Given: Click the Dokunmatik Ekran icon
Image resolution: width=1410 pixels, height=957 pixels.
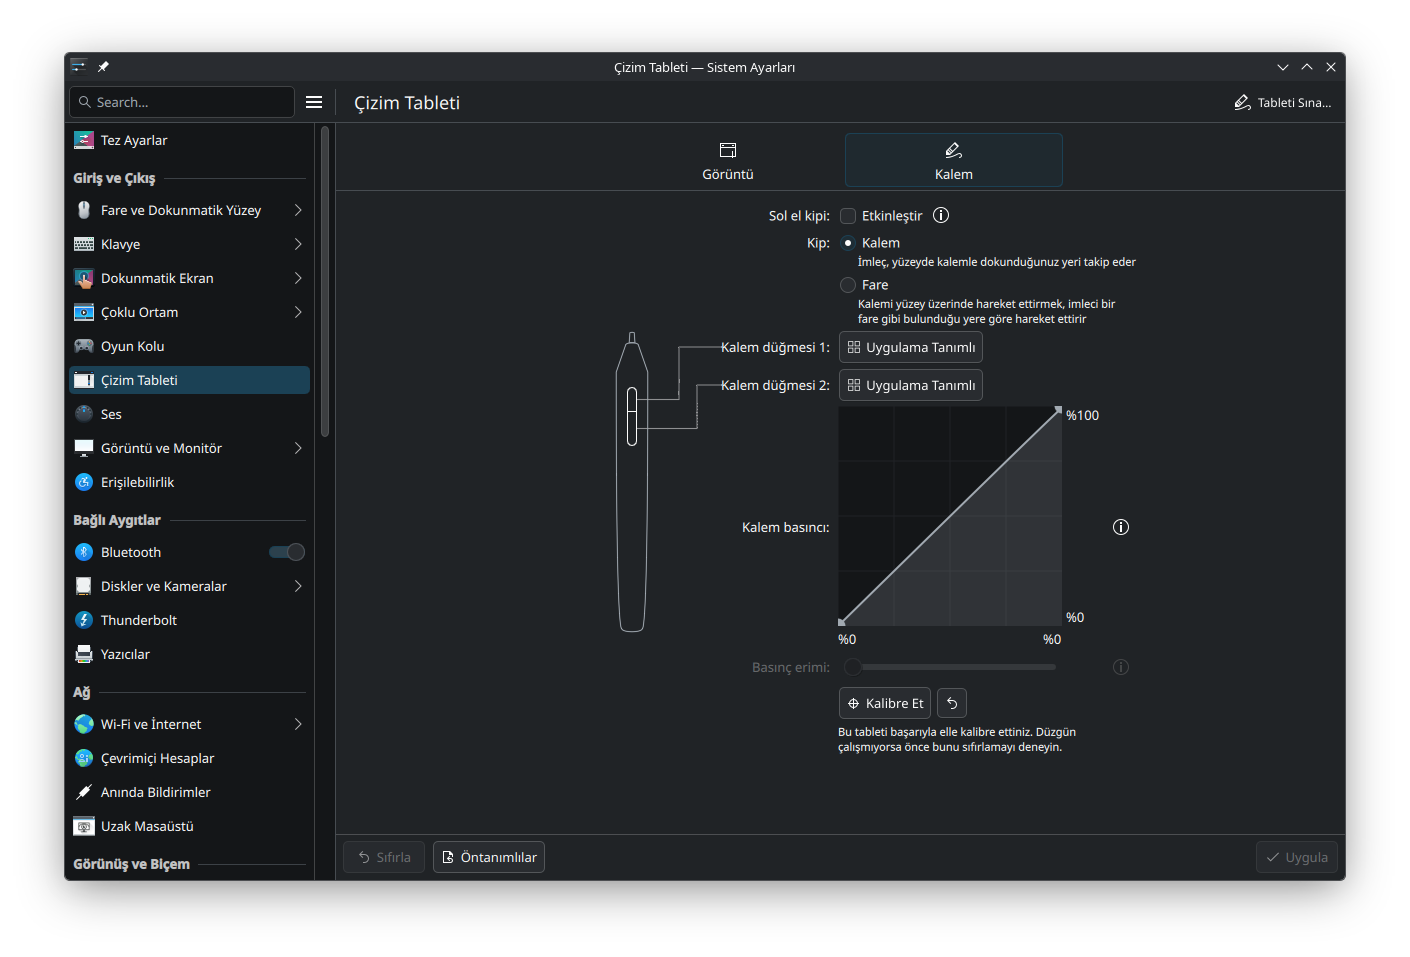Looking at the screenshot, I should coord(84,278).
